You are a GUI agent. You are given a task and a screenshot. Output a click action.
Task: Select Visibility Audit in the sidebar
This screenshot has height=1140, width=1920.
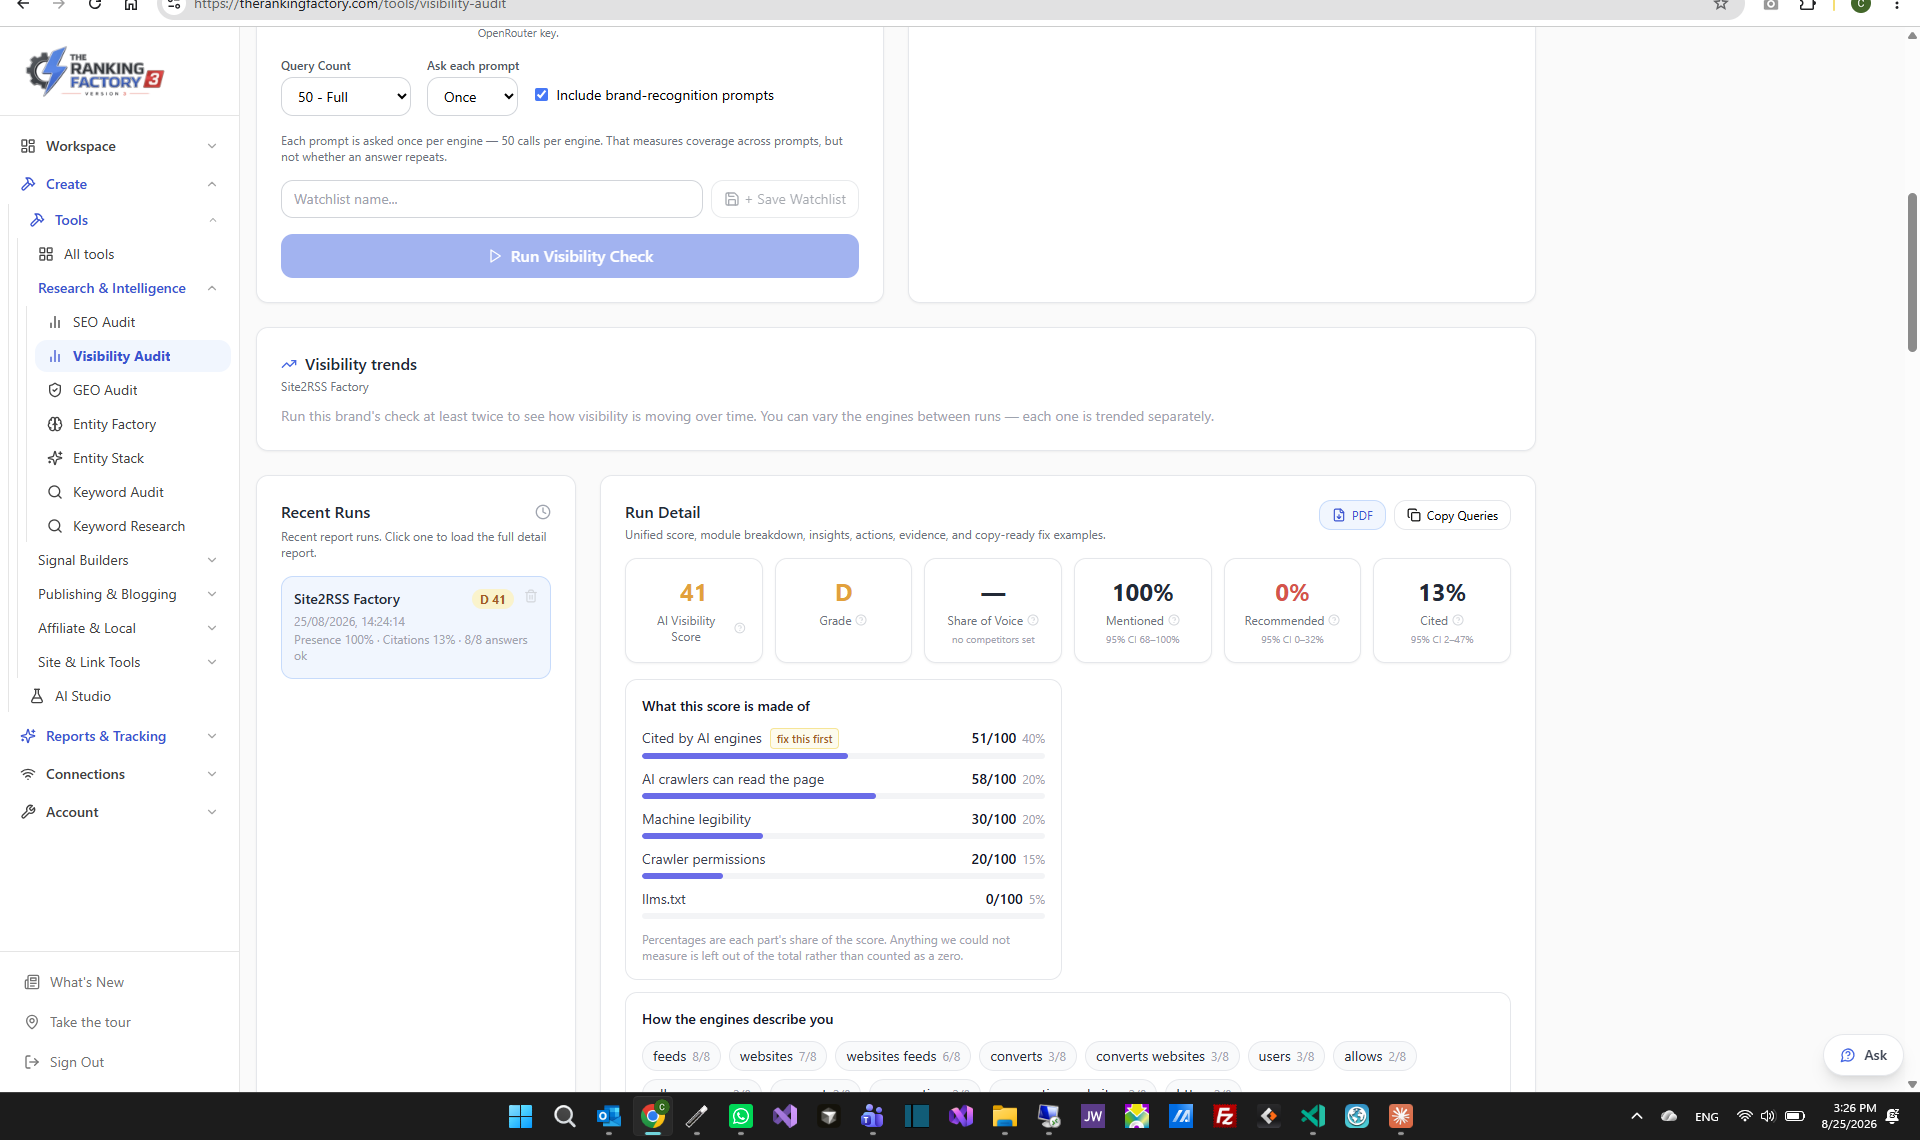(x=133, y=356)
